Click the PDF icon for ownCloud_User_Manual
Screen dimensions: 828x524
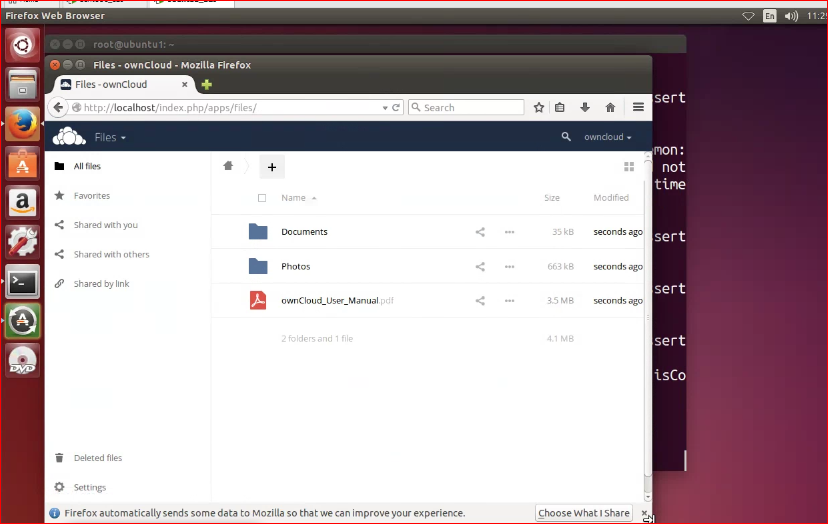(x=258, y=301)
